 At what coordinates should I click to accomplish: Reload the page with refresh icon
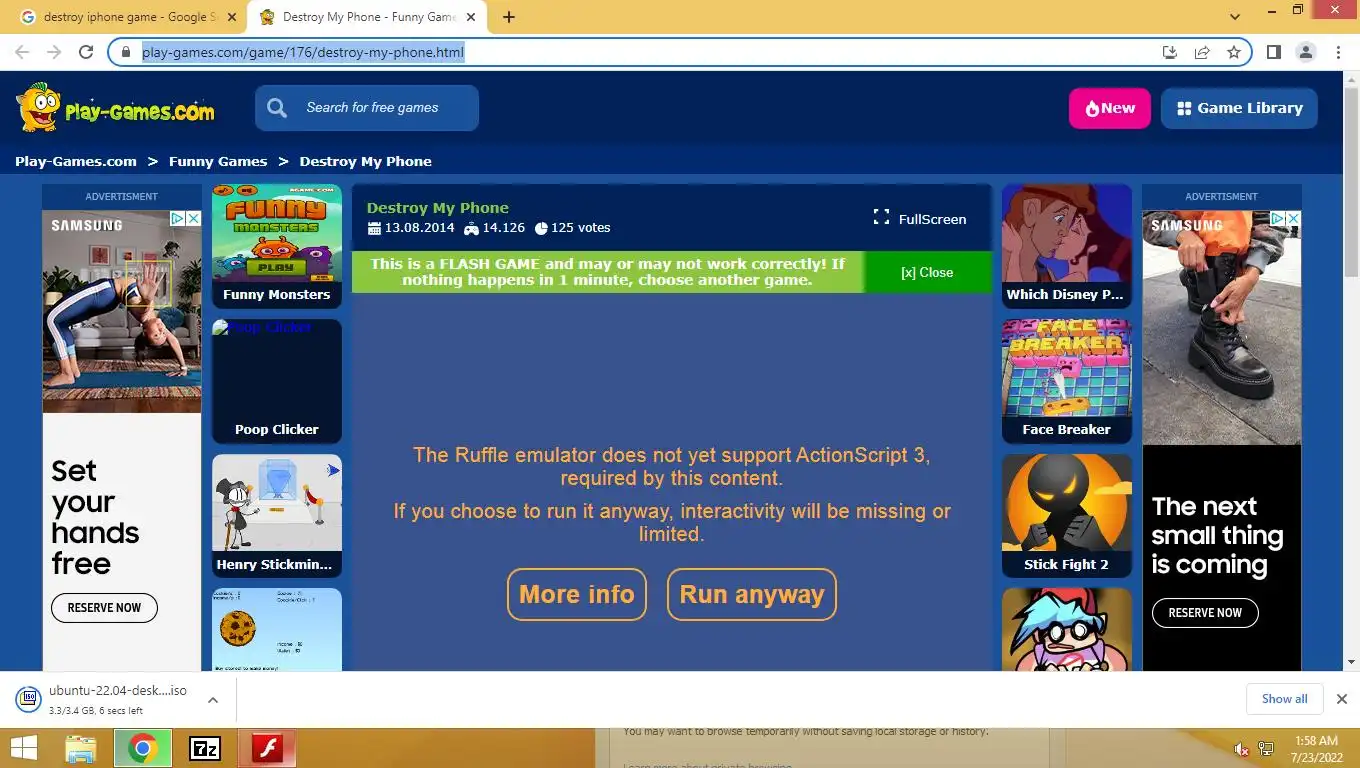tap(86, 52)
